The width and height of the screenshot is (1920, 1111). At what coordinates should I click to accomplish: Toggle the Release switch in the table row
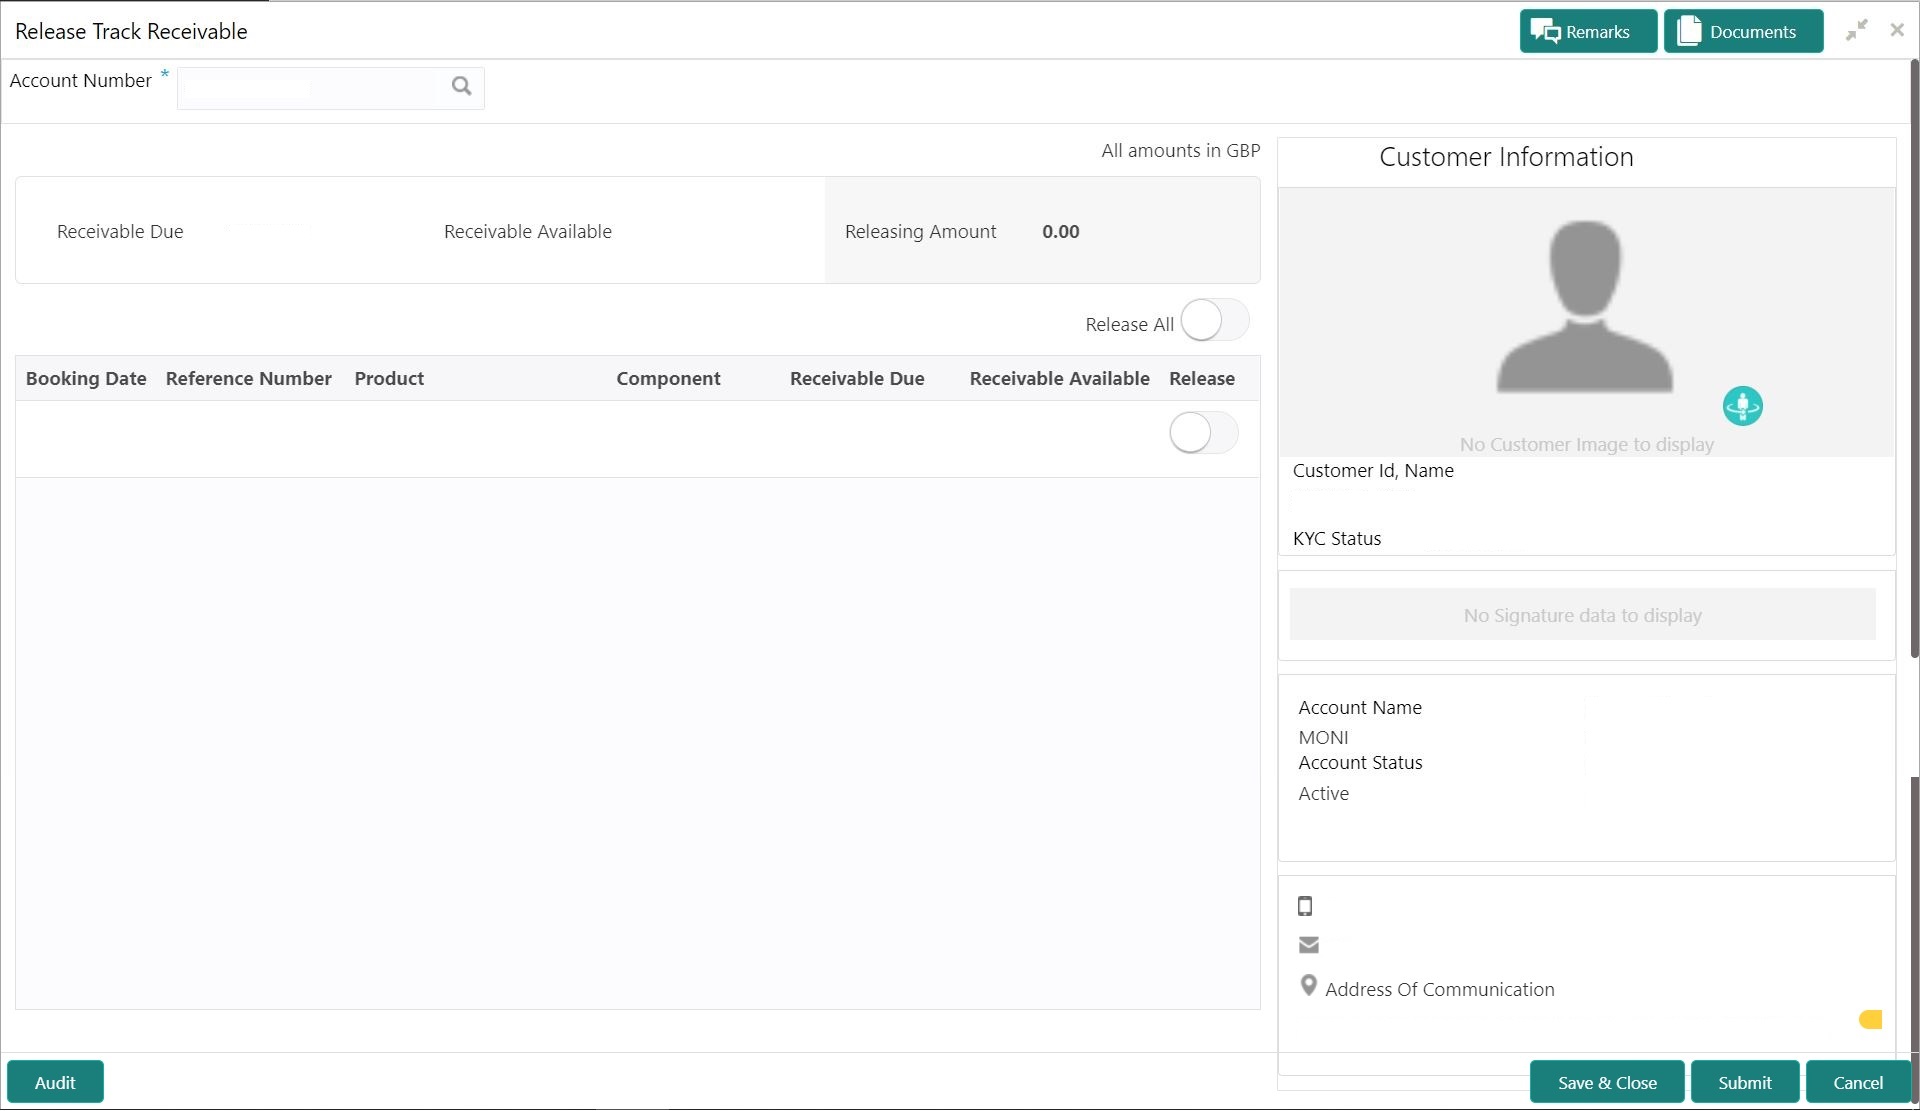1203,433
